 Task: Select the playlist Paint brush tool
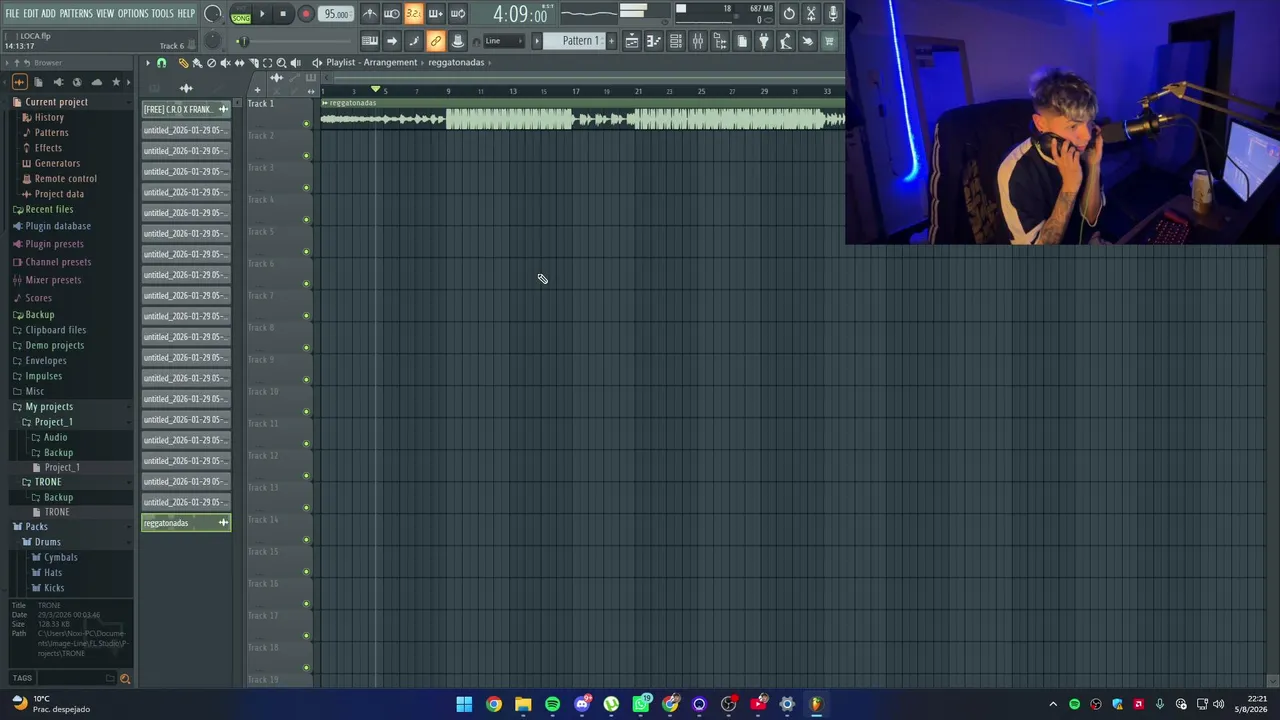point(197,63)
